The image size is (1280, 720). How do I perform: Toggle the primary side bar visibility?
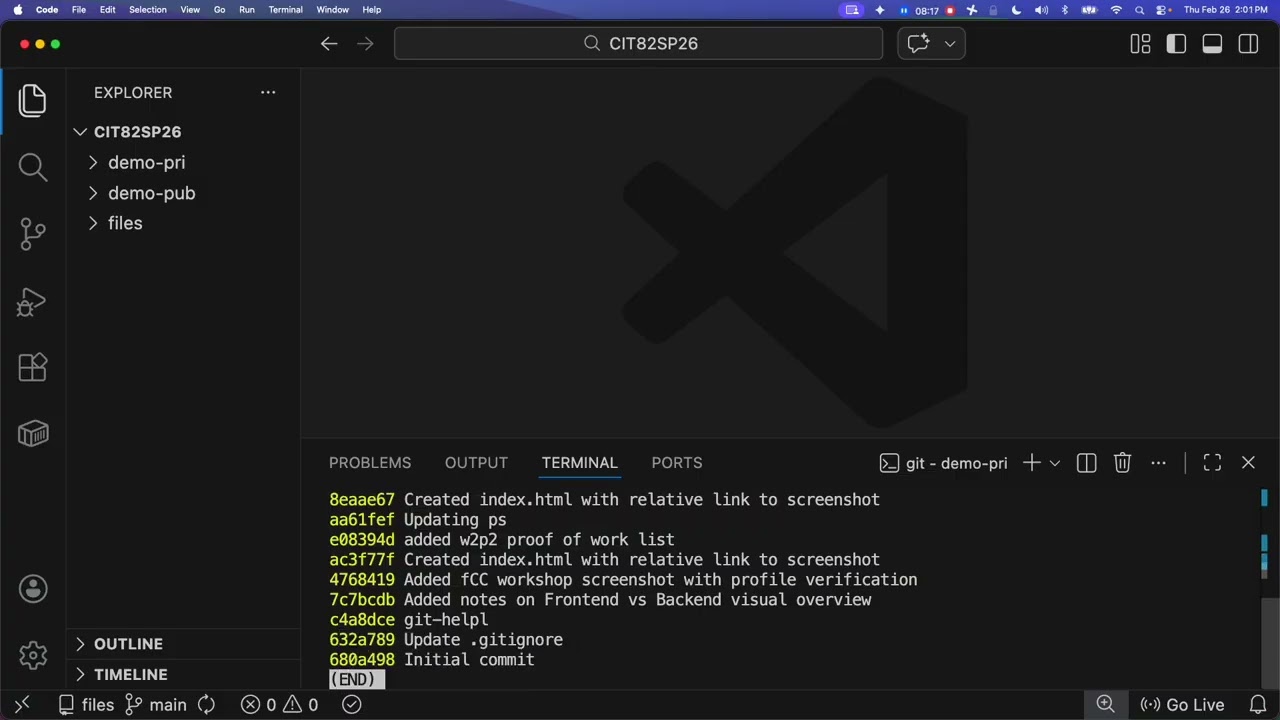click(1176, 44)
